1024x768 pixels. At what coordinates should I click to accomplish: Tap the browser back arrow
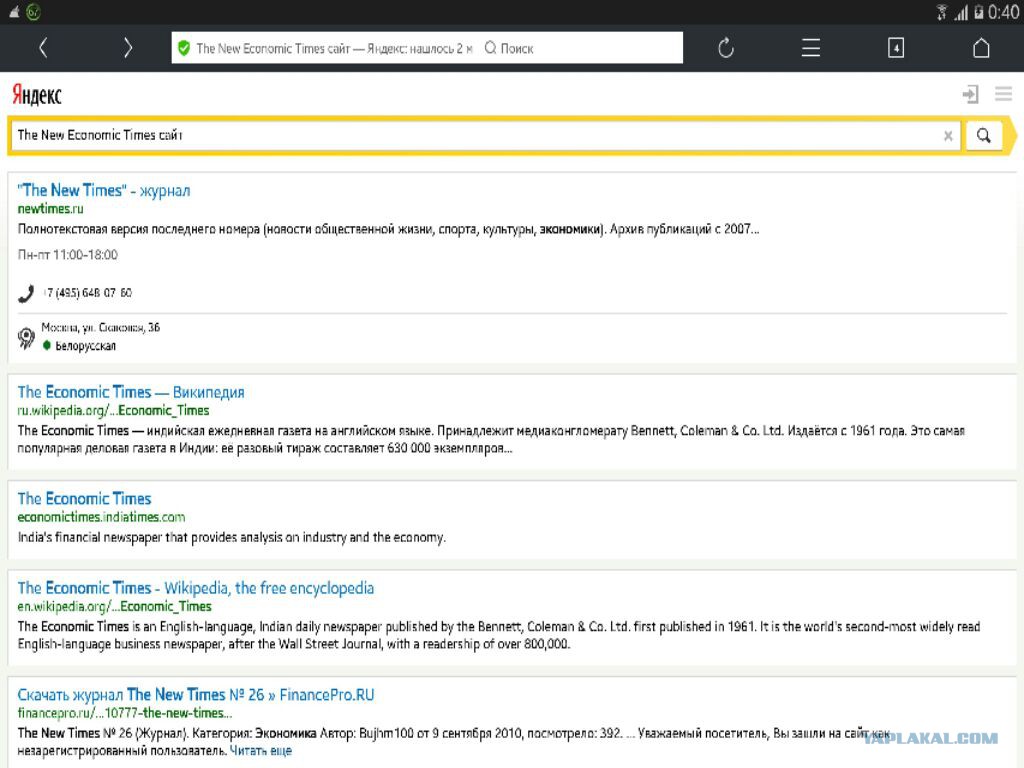[43, 48]
